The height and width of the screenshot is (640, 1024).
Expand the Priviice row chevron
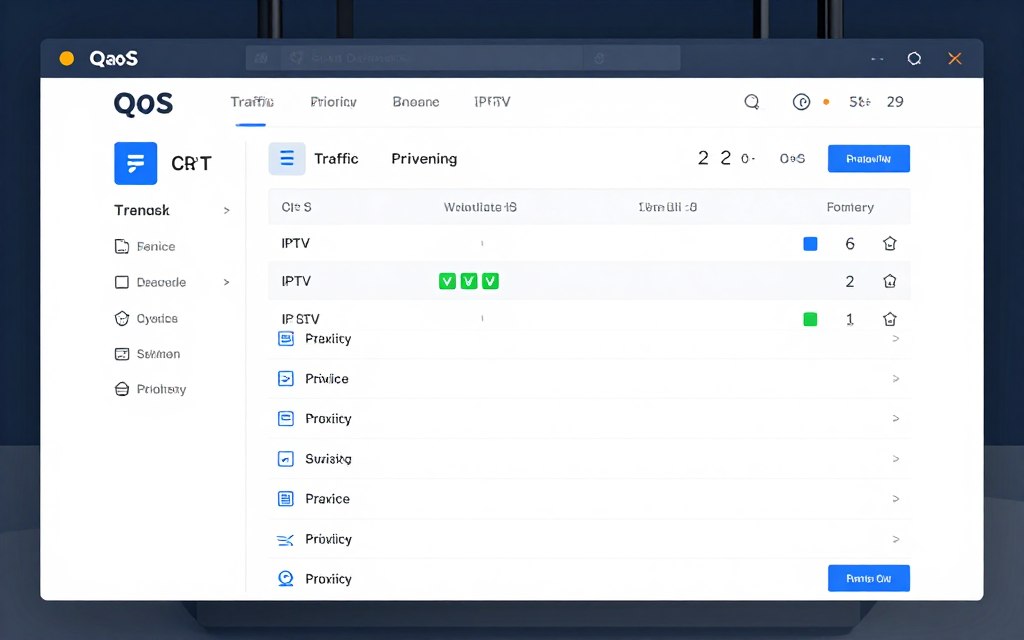coord(896,379)
